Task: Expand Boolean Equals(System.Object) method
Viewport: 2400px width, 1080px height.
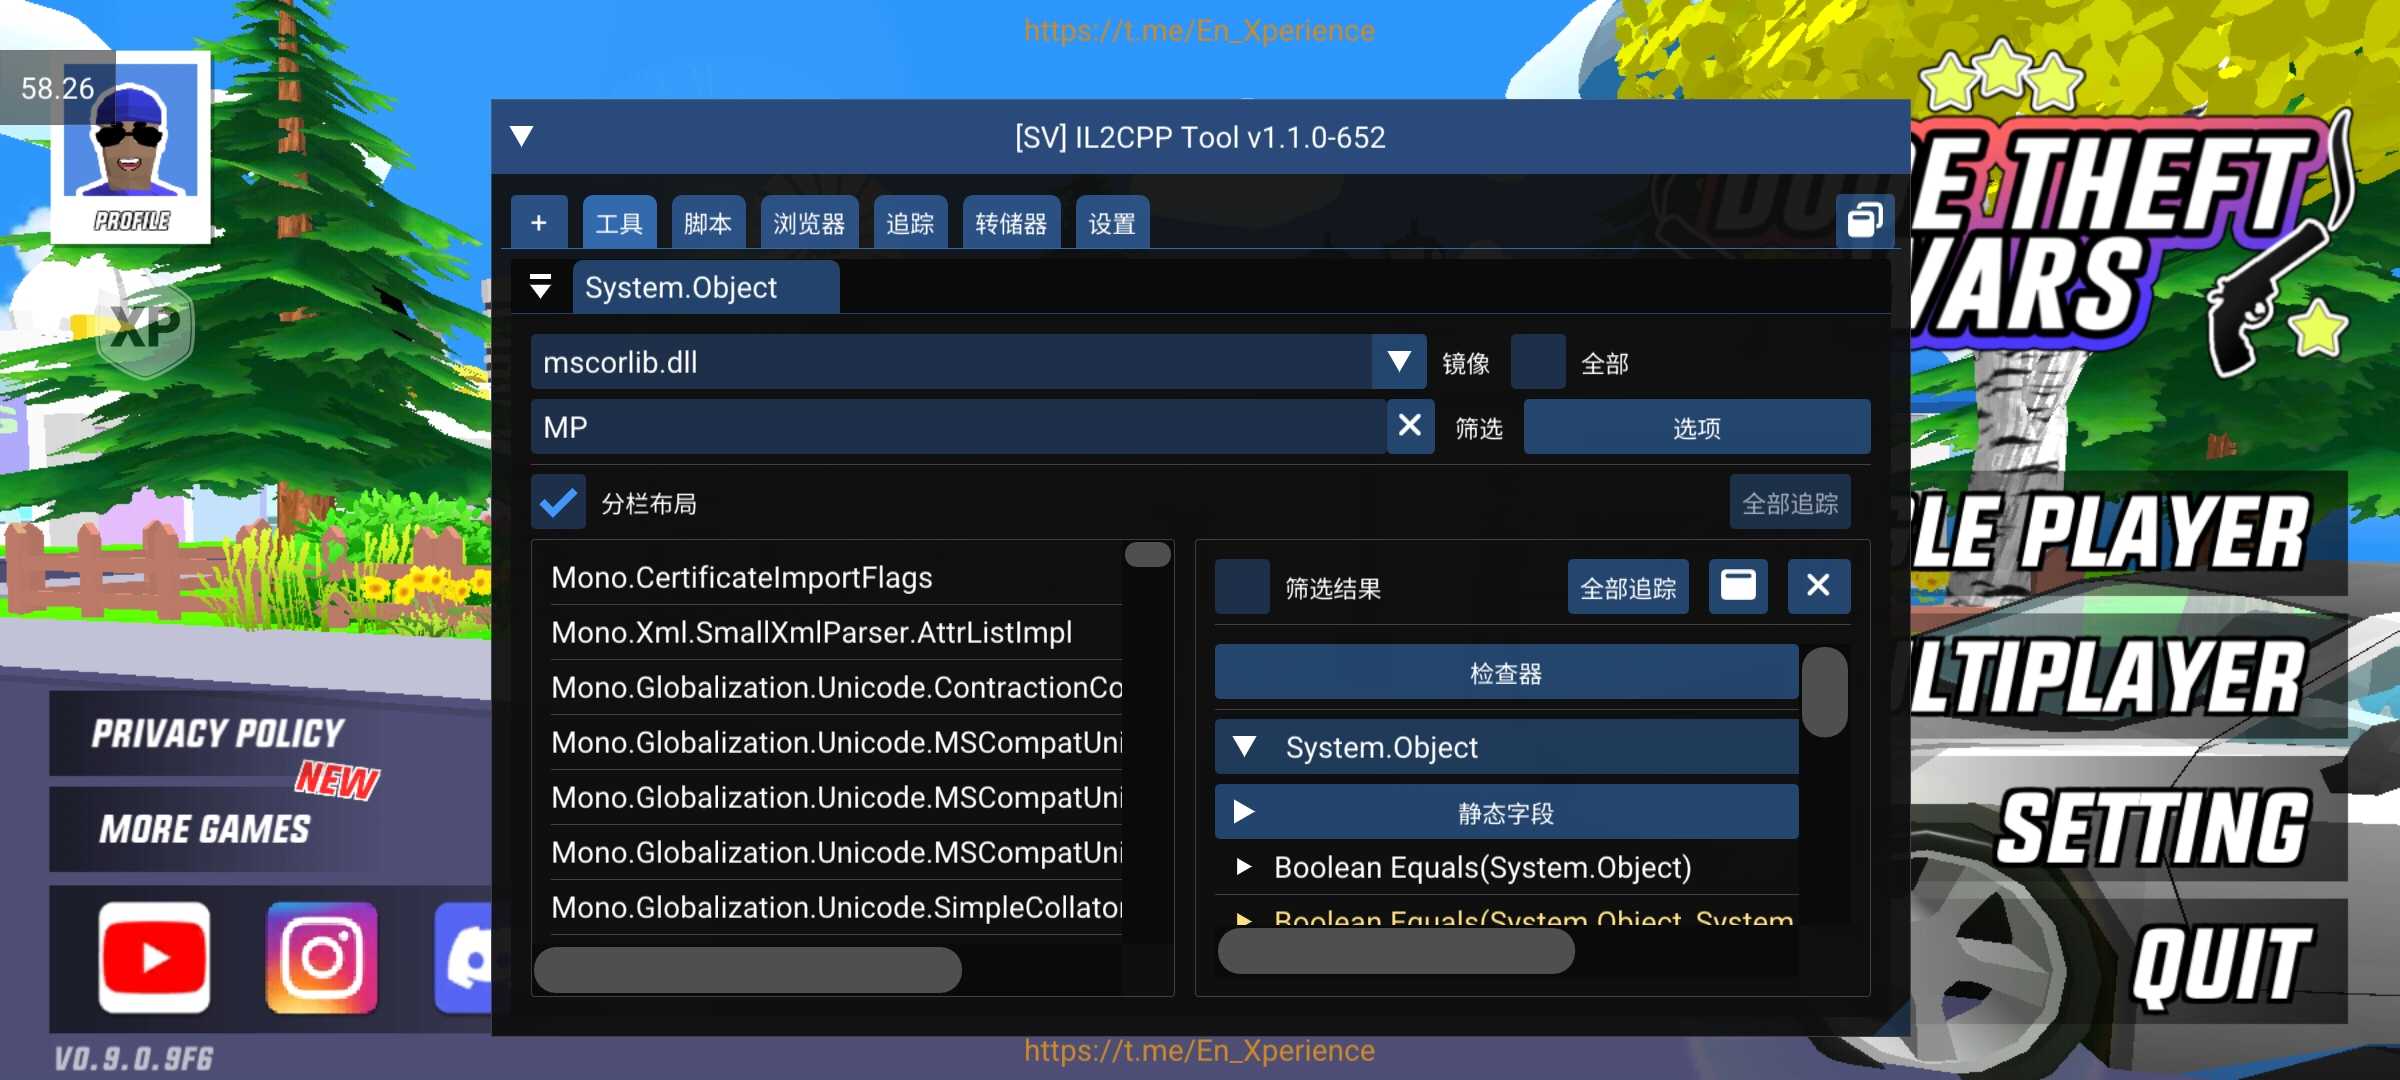Action: pos(1244,867)
